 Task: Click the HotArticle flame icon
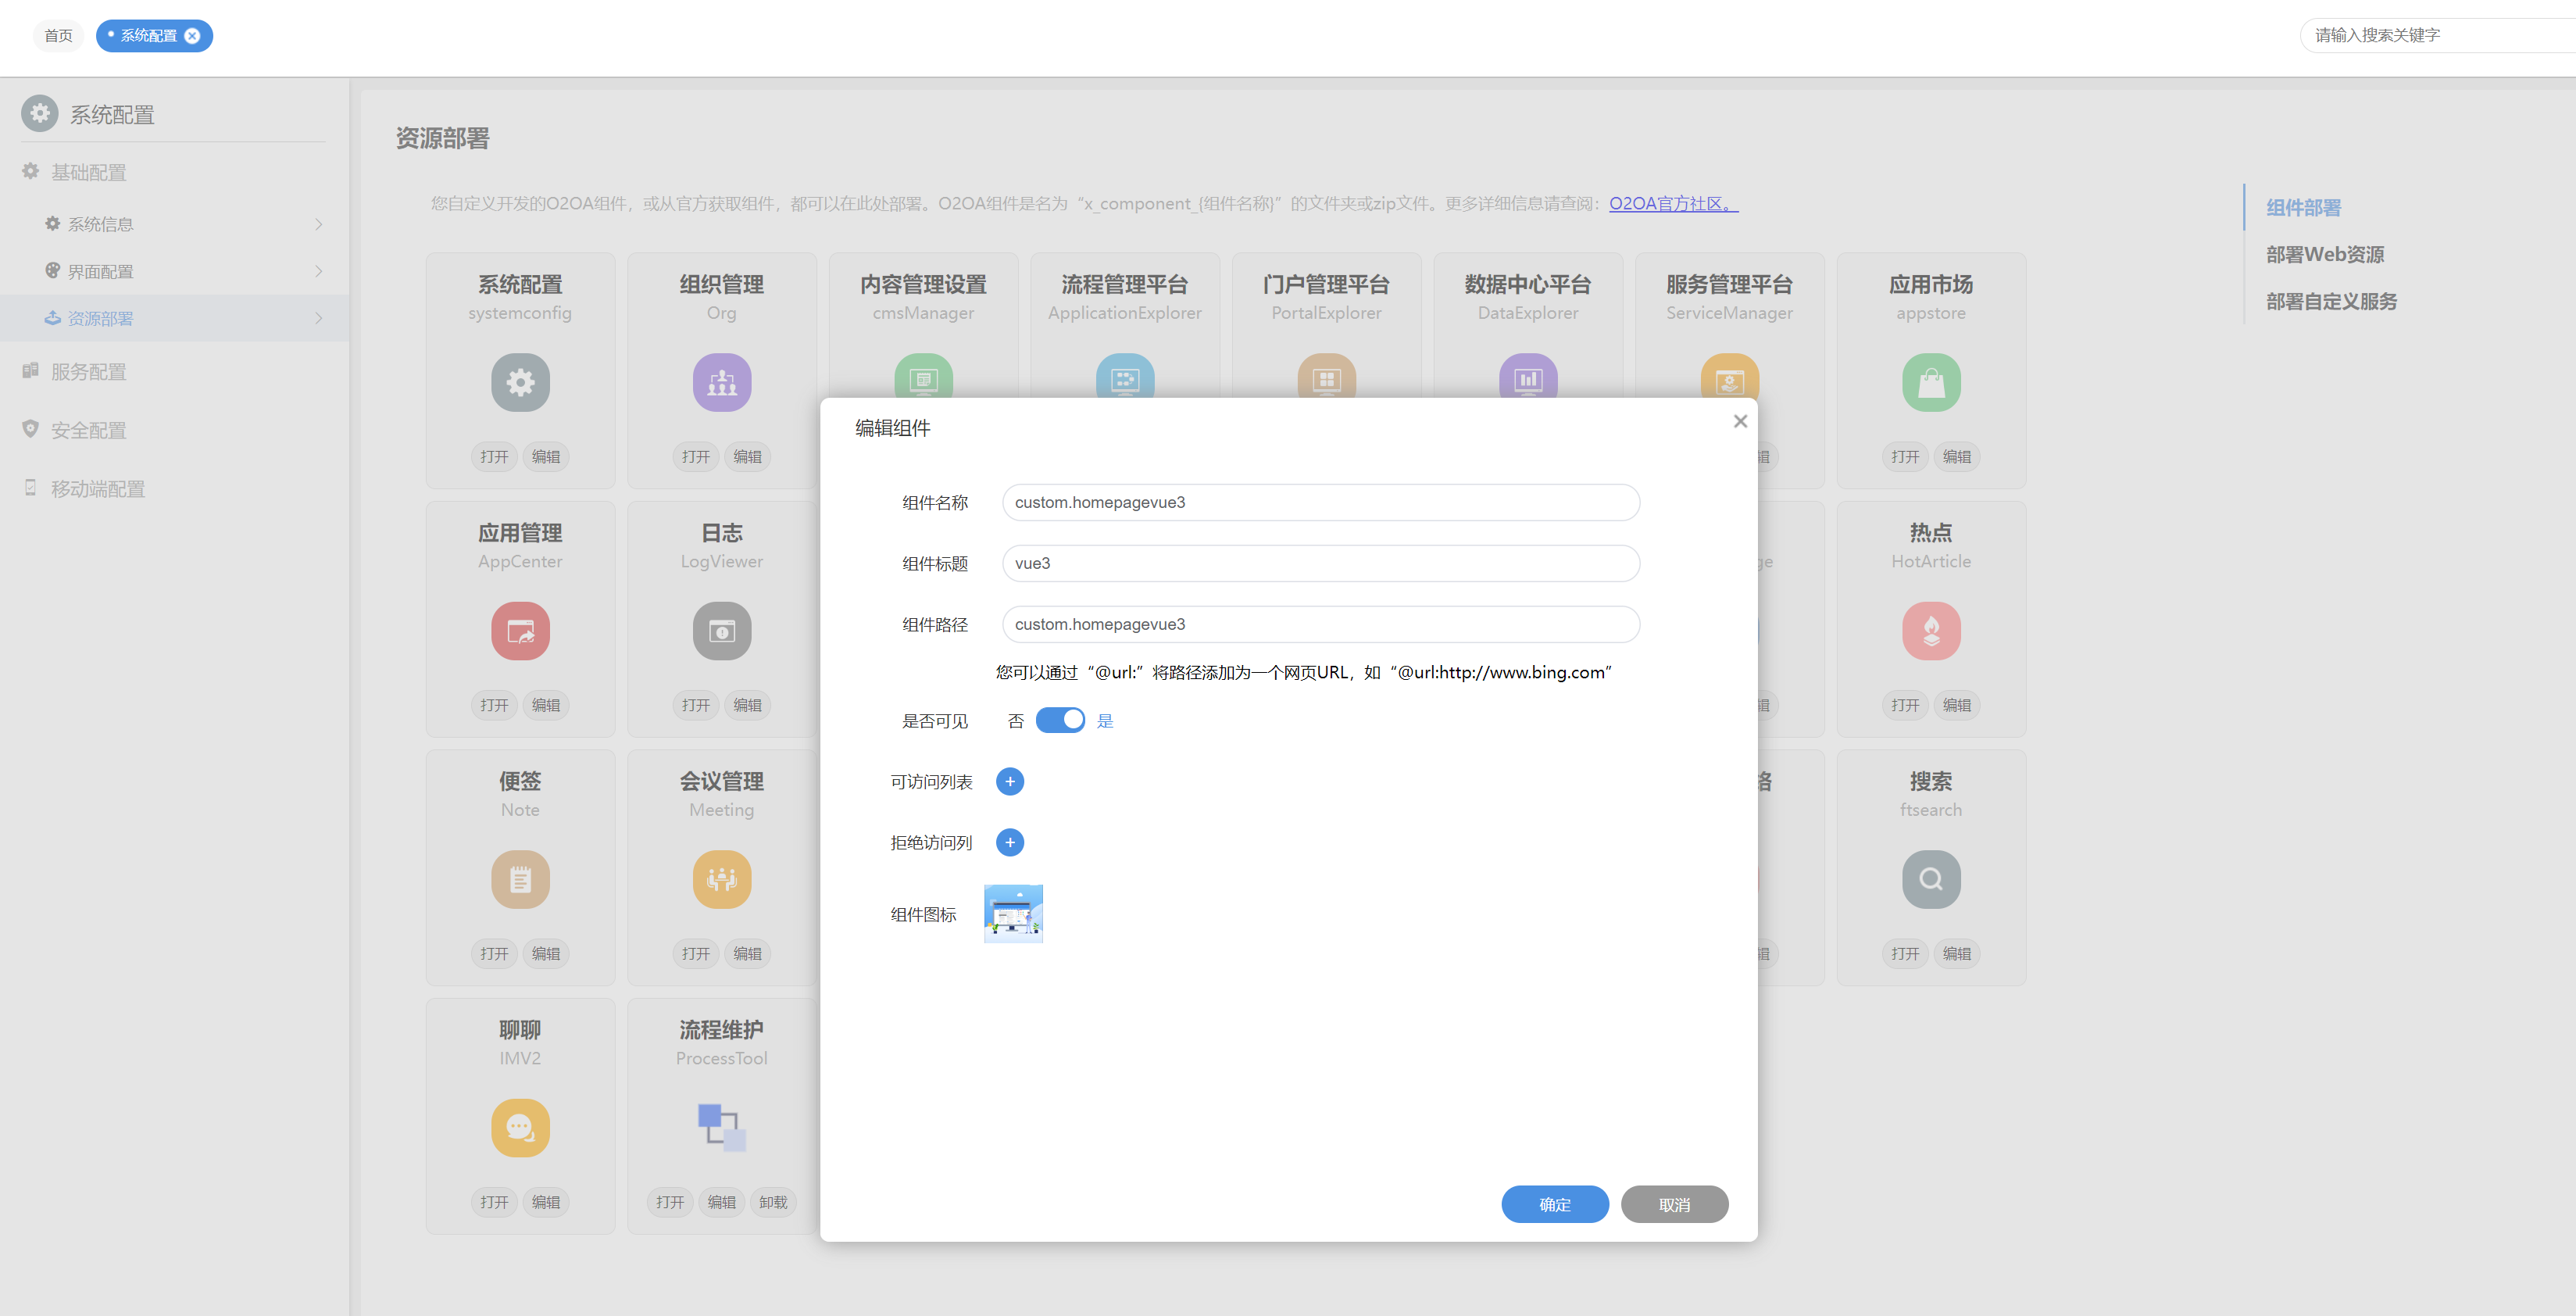pos(1930,630)
